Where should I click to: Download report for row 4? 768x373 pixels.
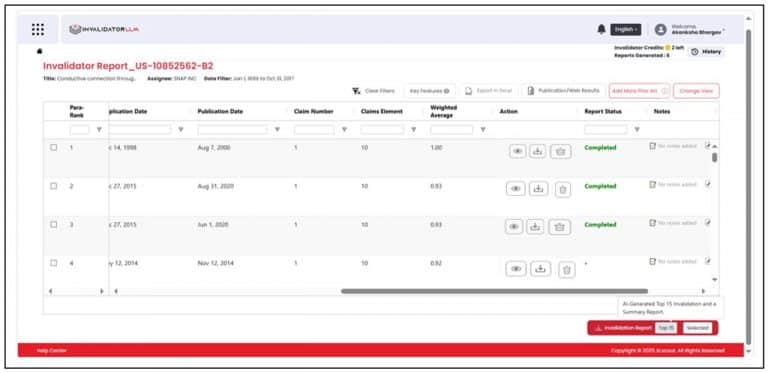tap(540, 269)
